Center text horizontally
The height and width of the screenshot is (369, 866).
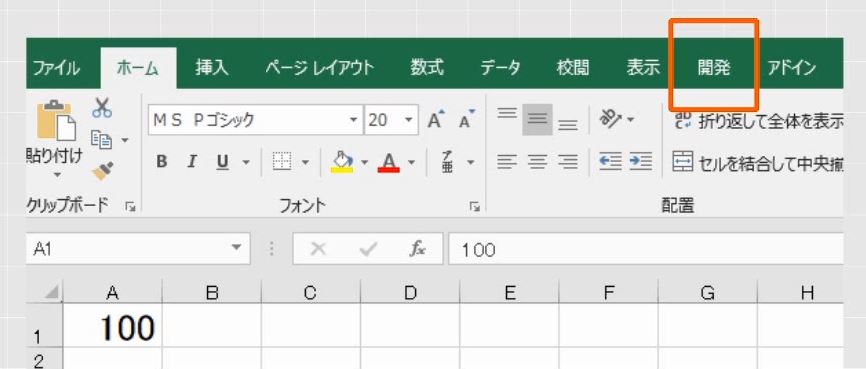click(x=537, y=162)
